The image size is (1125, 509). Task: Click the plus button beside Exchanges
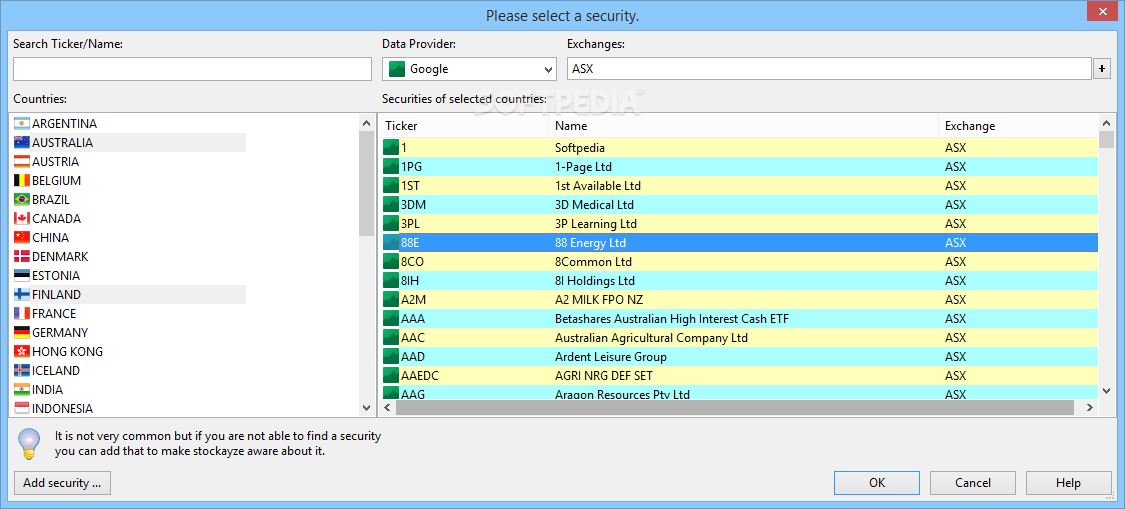tap(1102, 69)
